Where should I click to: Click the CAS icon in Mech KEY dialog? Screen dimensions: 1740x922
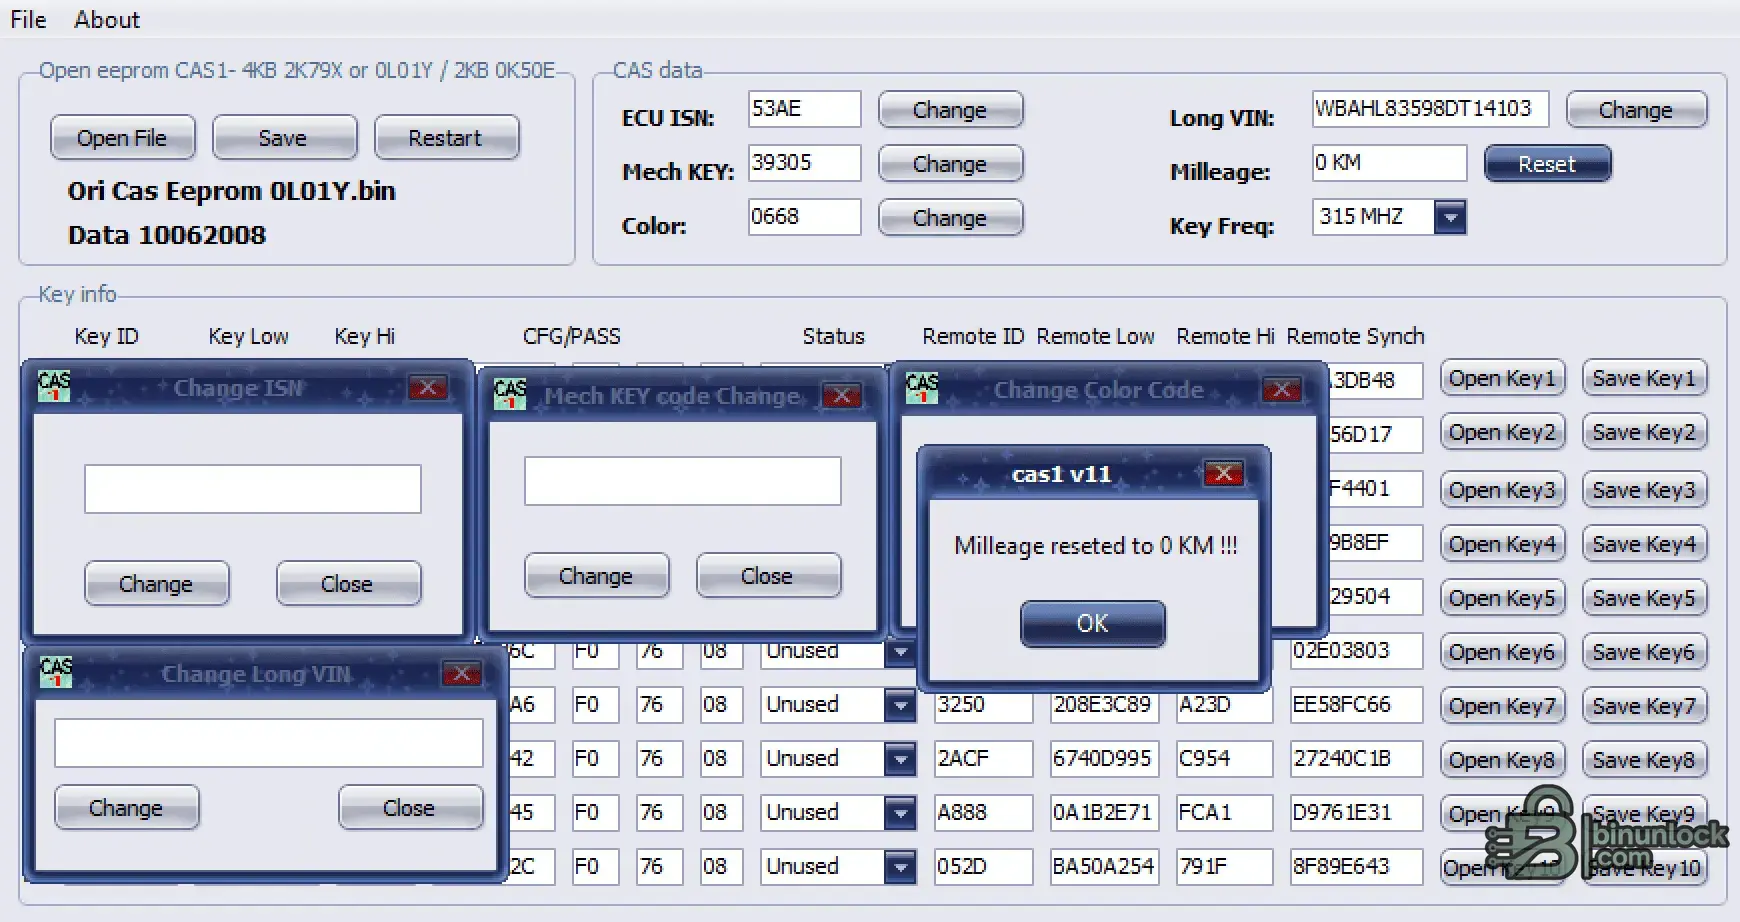tap(510, 395)
